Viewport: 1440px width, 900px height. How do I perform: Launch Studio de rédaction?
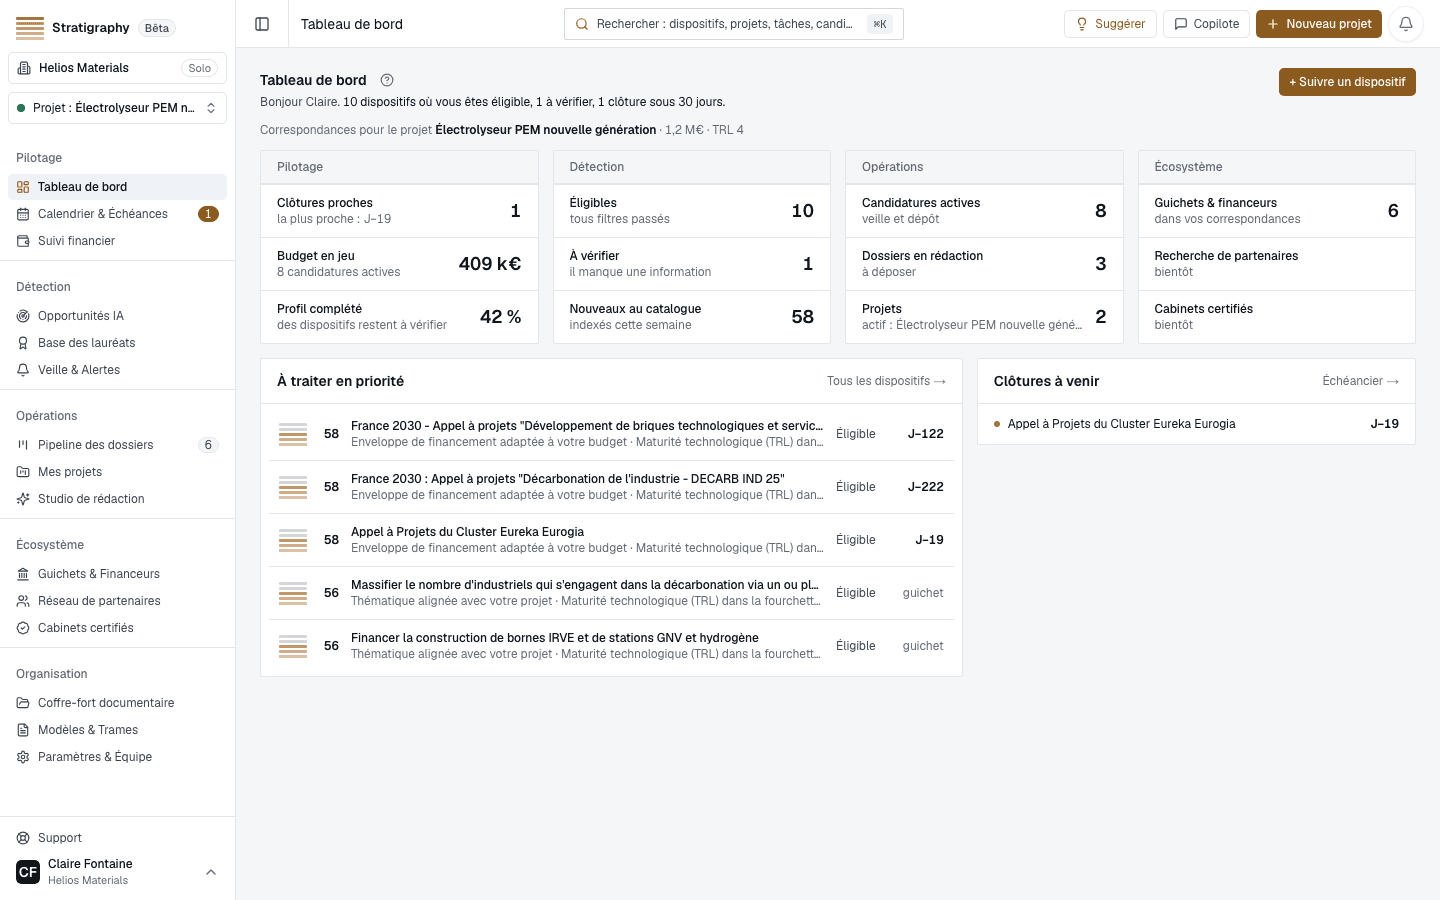117,499
